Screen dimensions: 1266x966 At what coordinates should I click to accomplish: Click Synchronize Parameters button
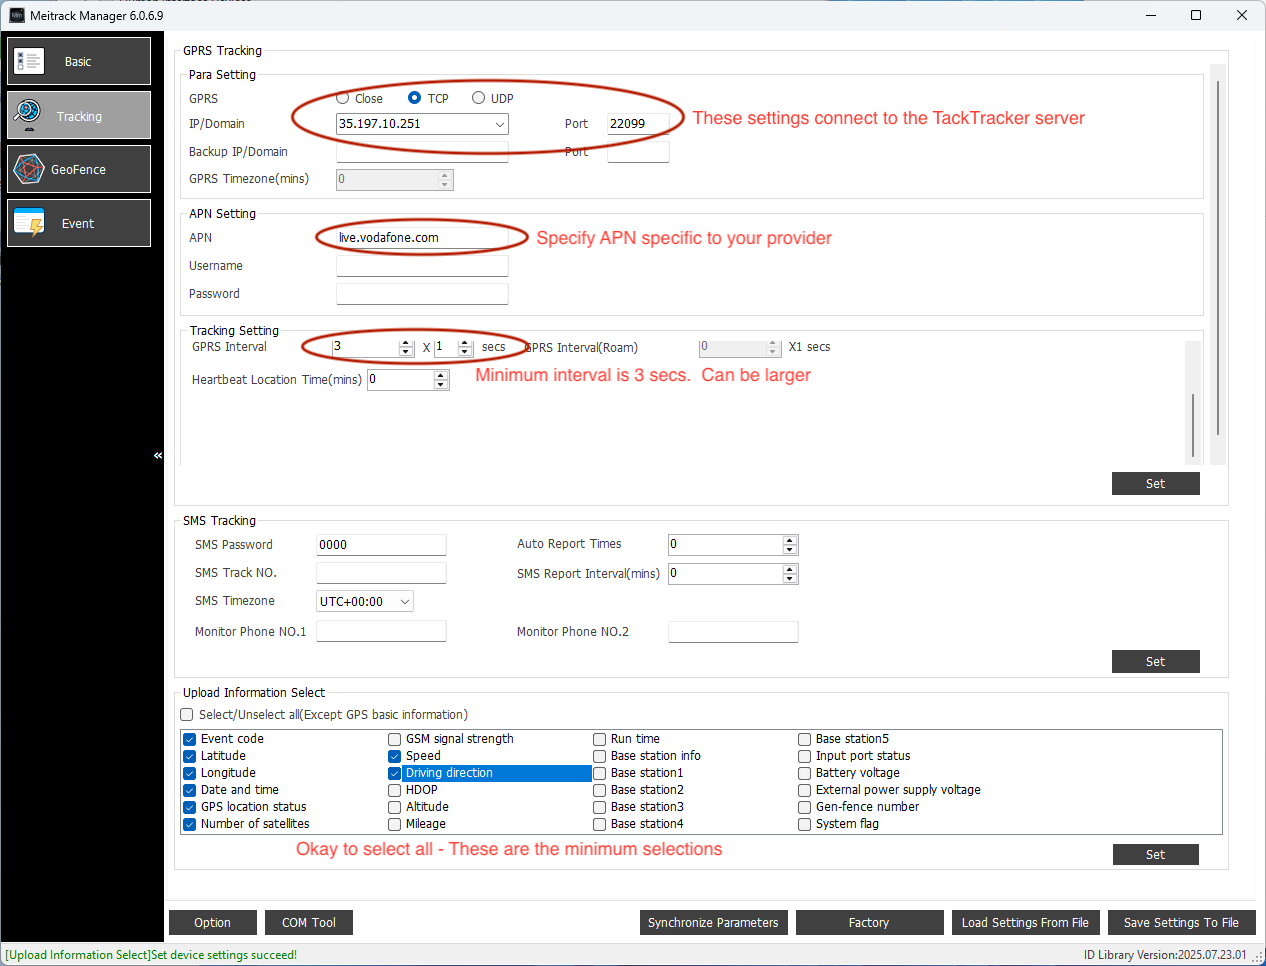click(x=713, y=923)
